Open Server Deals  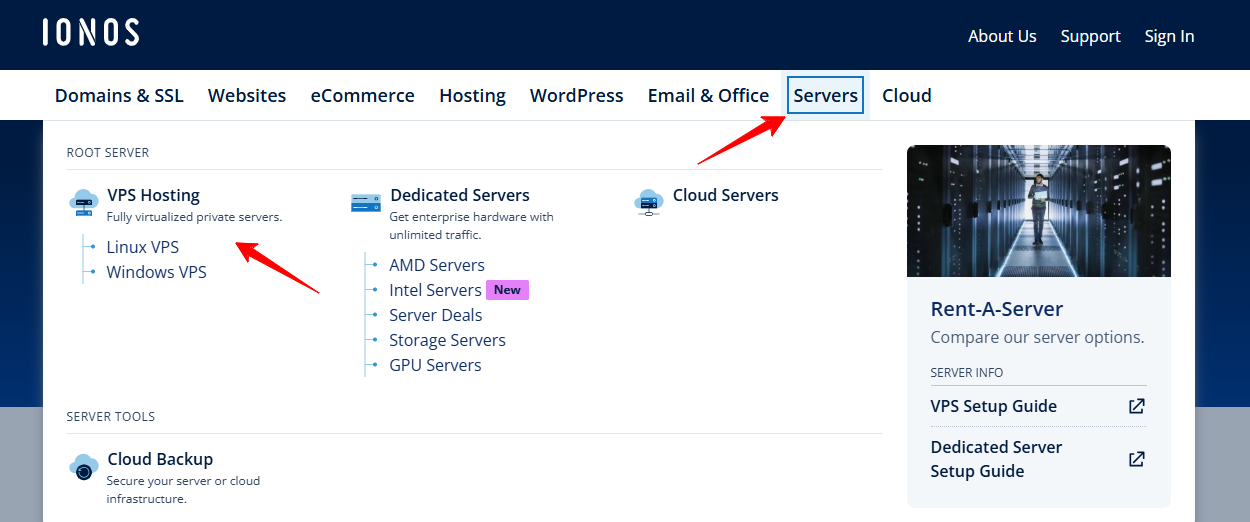(x=435, y=315)
